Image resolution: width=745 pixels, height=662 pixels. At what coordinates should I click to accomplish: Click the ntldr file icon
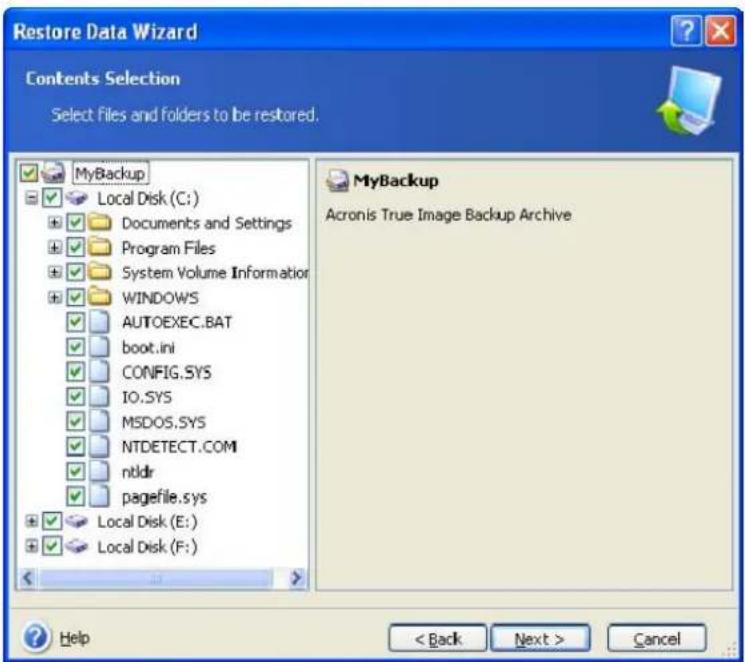point(99,471)
